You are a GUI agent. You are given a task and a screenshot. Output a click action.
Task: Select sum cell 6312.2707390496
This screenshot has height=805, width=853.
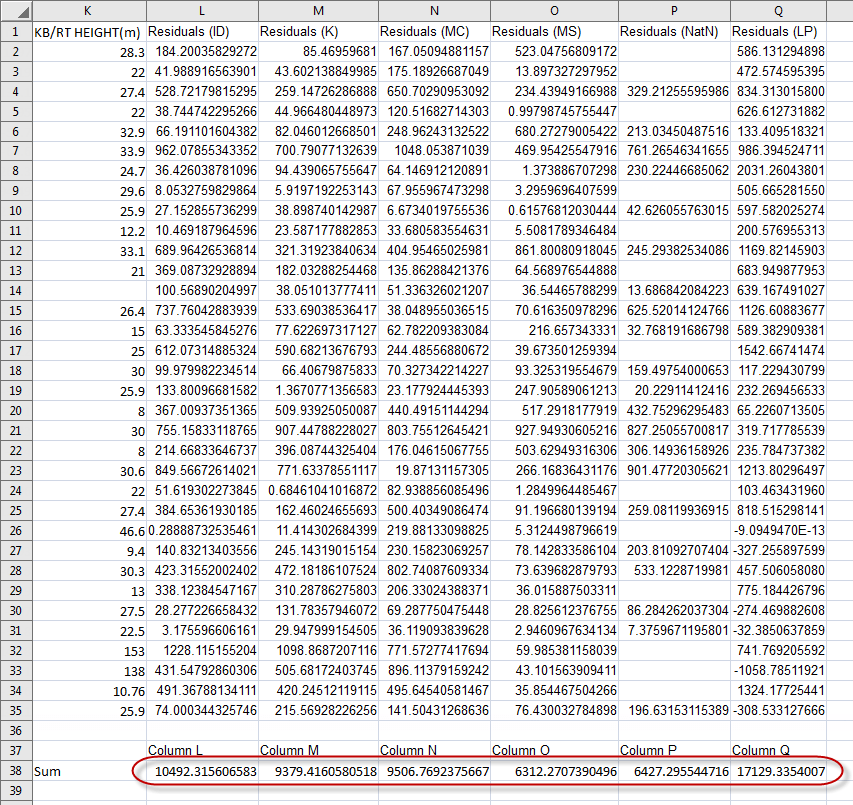pyautogui.click(x=554, y=771)
